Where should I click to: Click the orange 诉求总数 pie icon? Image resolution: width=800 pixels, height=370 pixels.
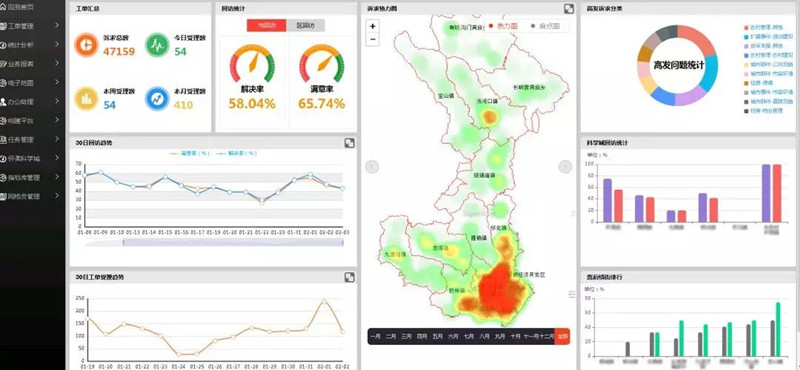click(x=86, y=44)
